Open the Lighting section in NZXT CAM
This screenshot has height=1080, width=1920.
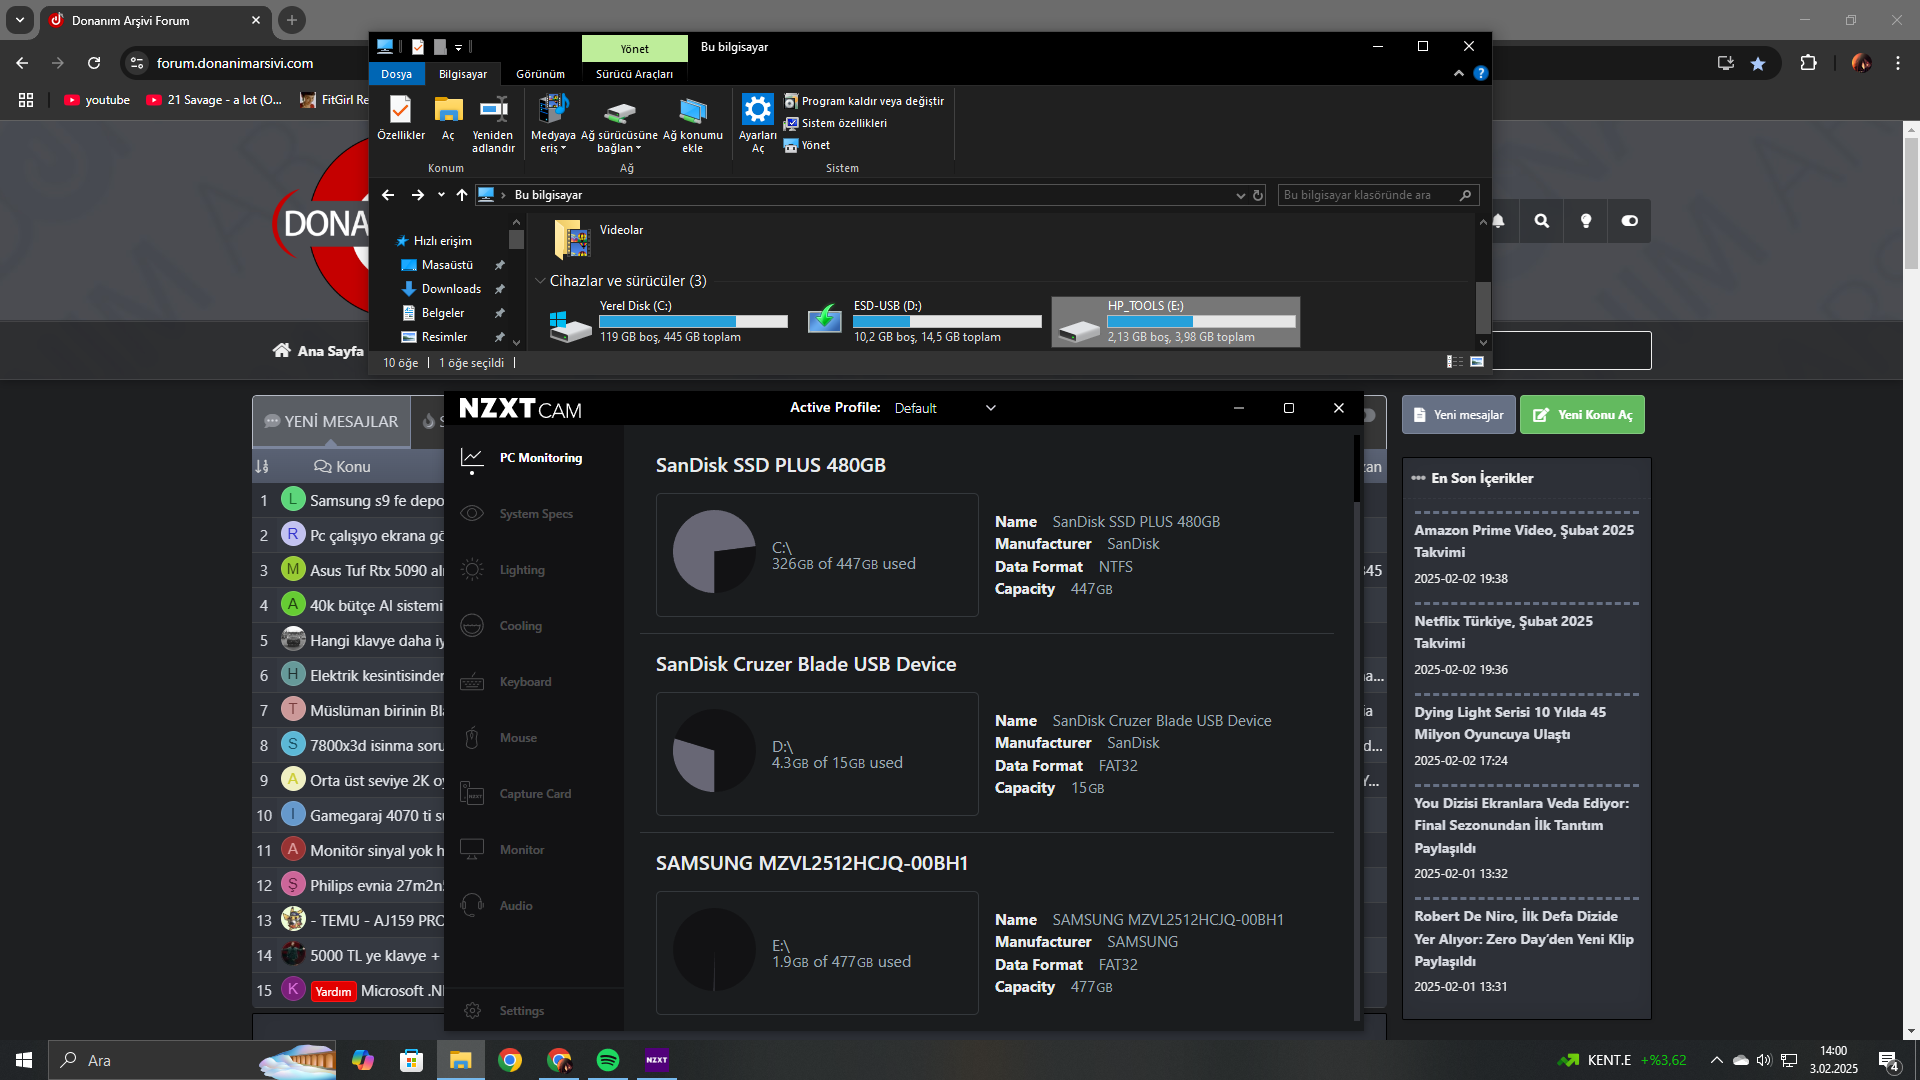click(521, 570)
